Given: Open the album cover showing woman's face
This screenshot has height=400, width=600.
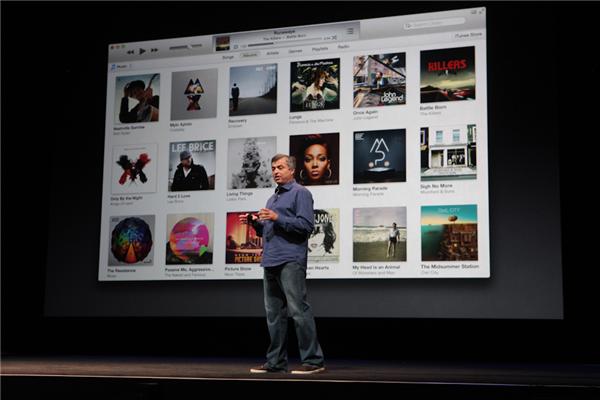Looking at the screenshot, I should coord(315,159).
